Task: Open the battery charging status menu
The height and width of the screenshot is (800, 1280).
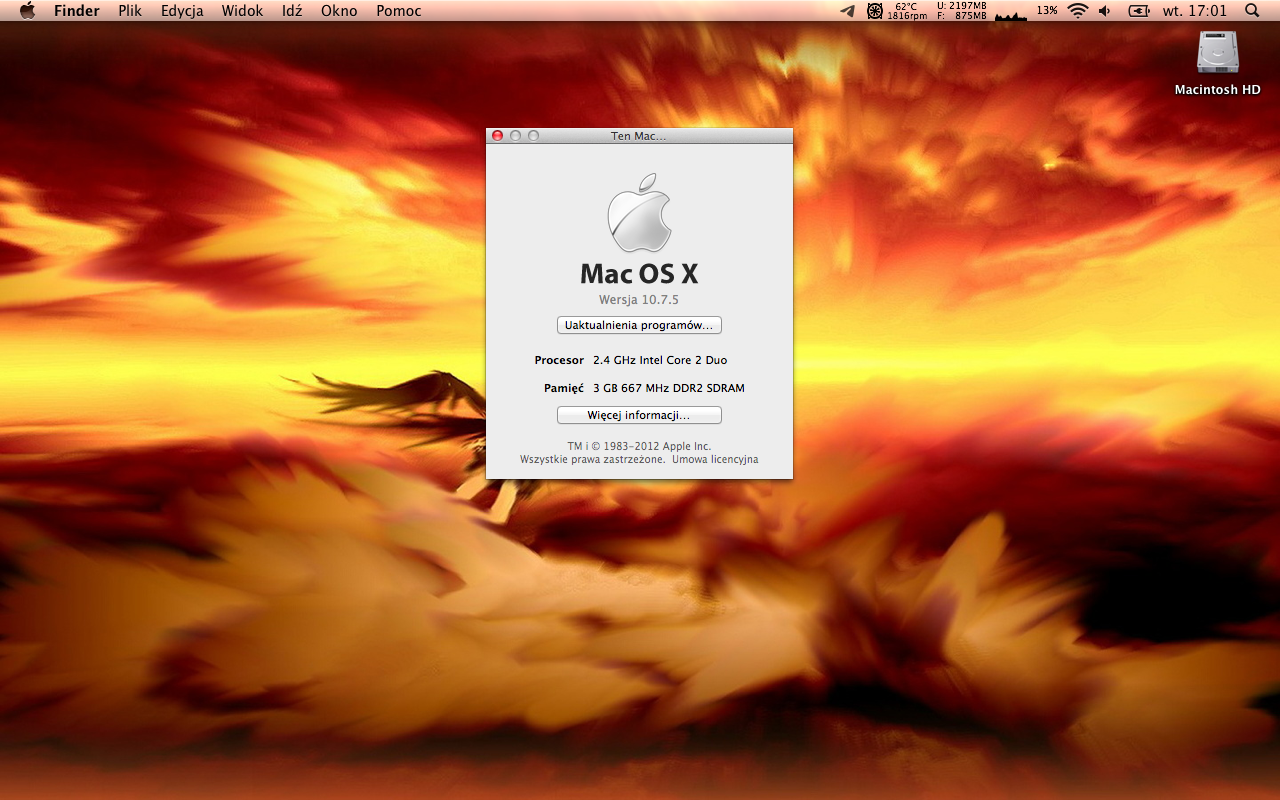Action: (1139, 11)
